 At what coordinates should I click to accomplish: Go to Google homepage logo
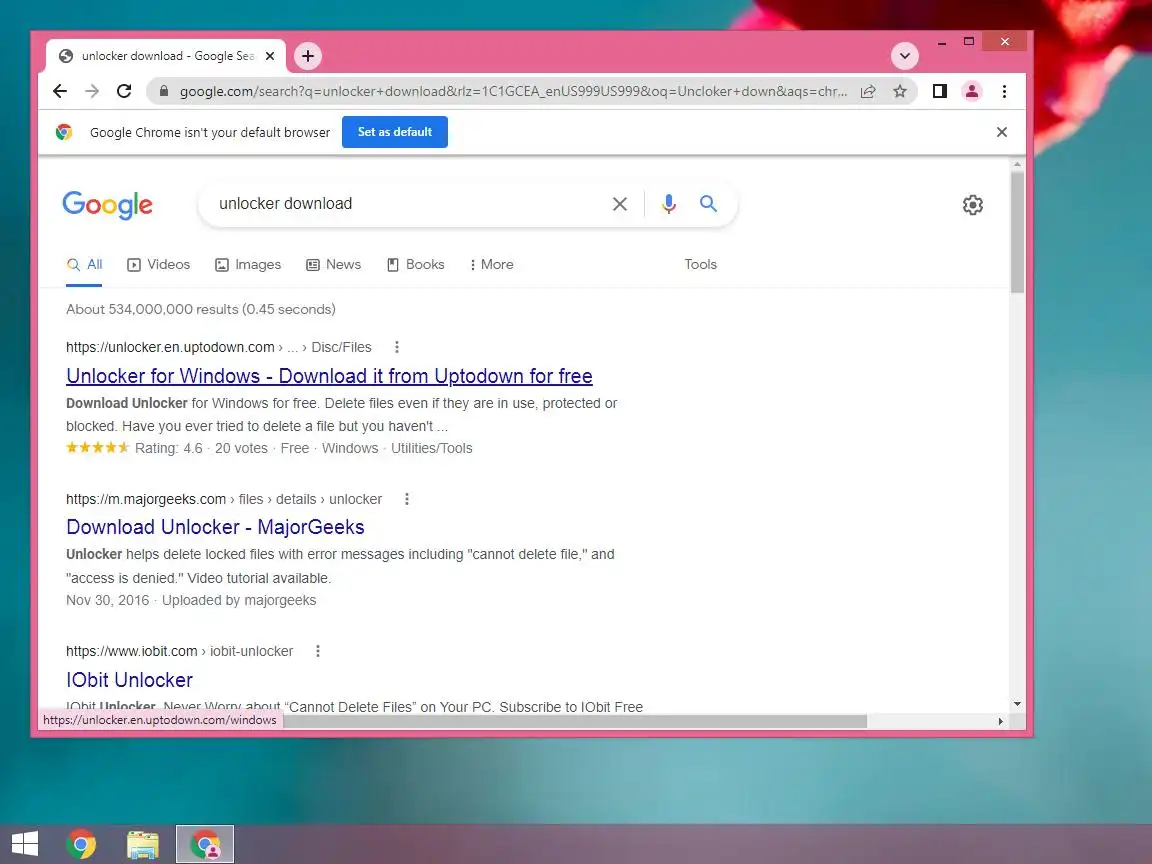tap(107, 205)
